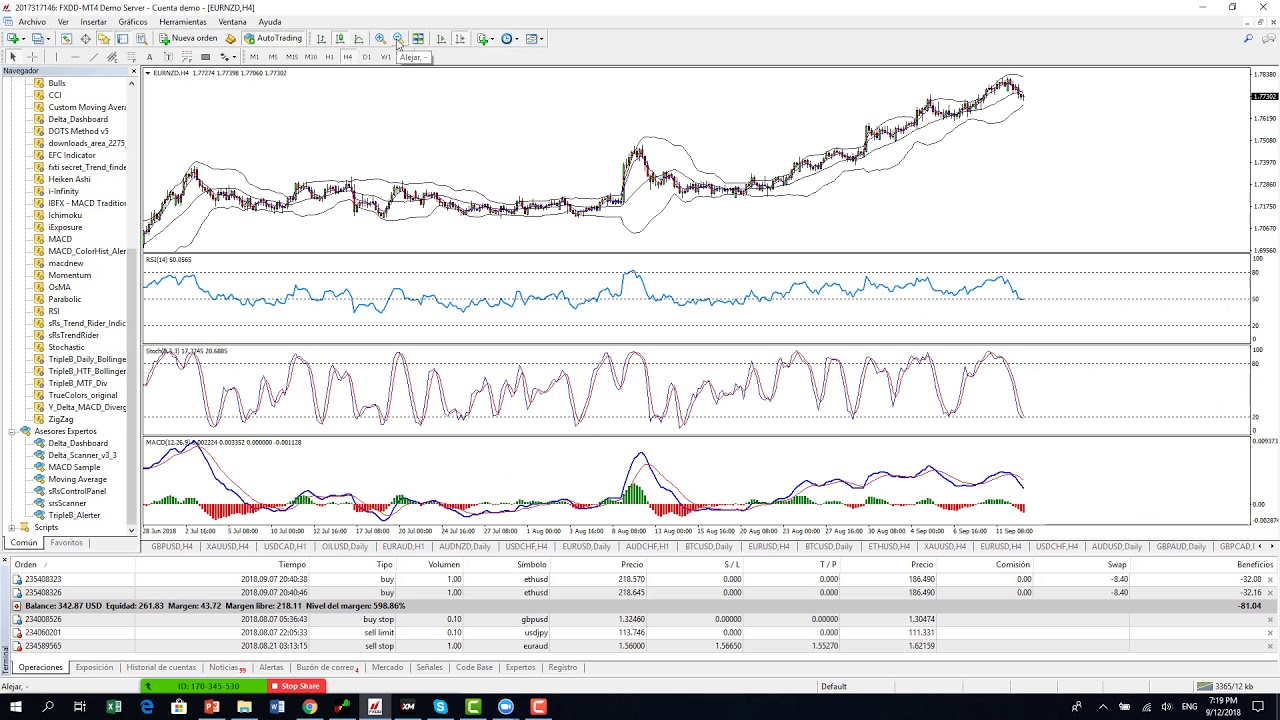Click the Stop Share button
This screenshot has width=1280, height=720.
pyautogui.click(x=295, y=686)
